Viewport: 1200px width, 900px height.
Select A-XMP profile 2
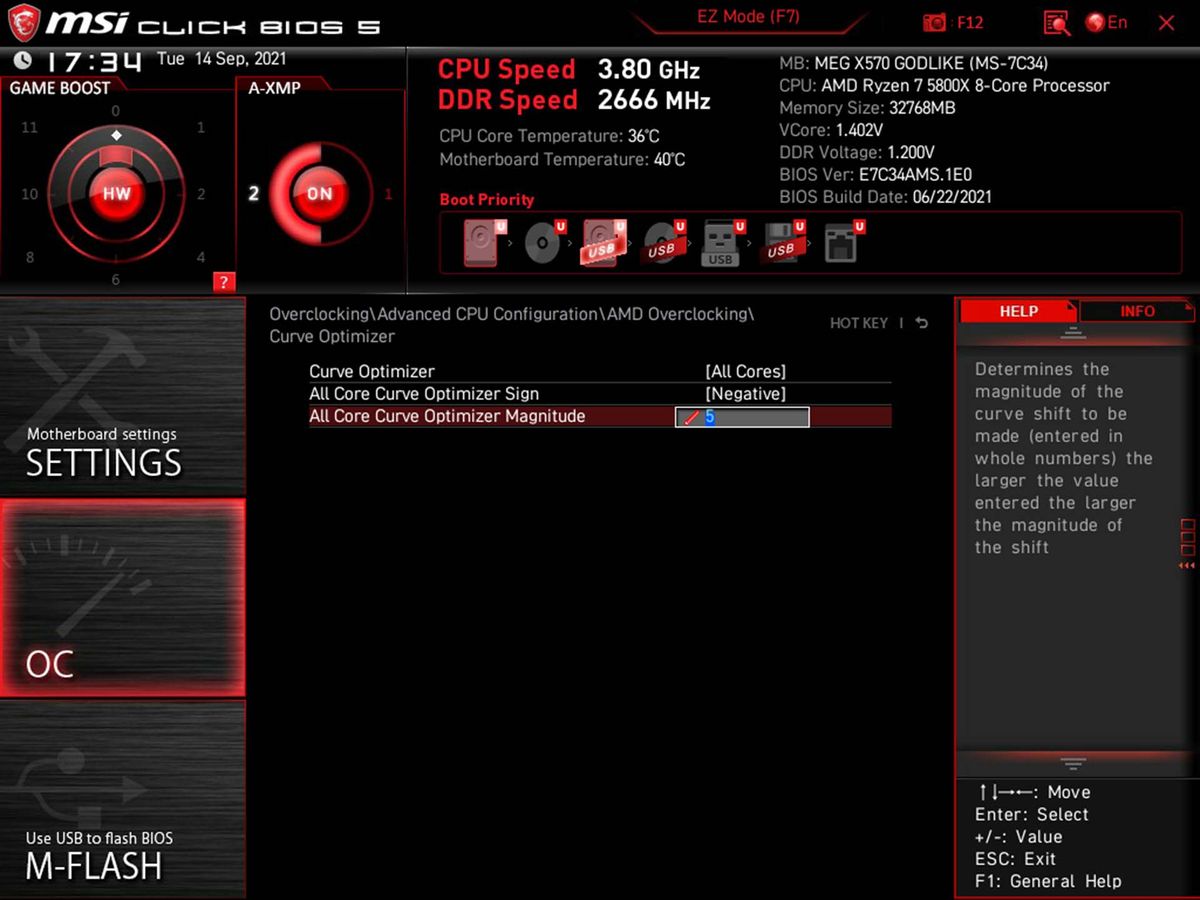coord(254,193)
